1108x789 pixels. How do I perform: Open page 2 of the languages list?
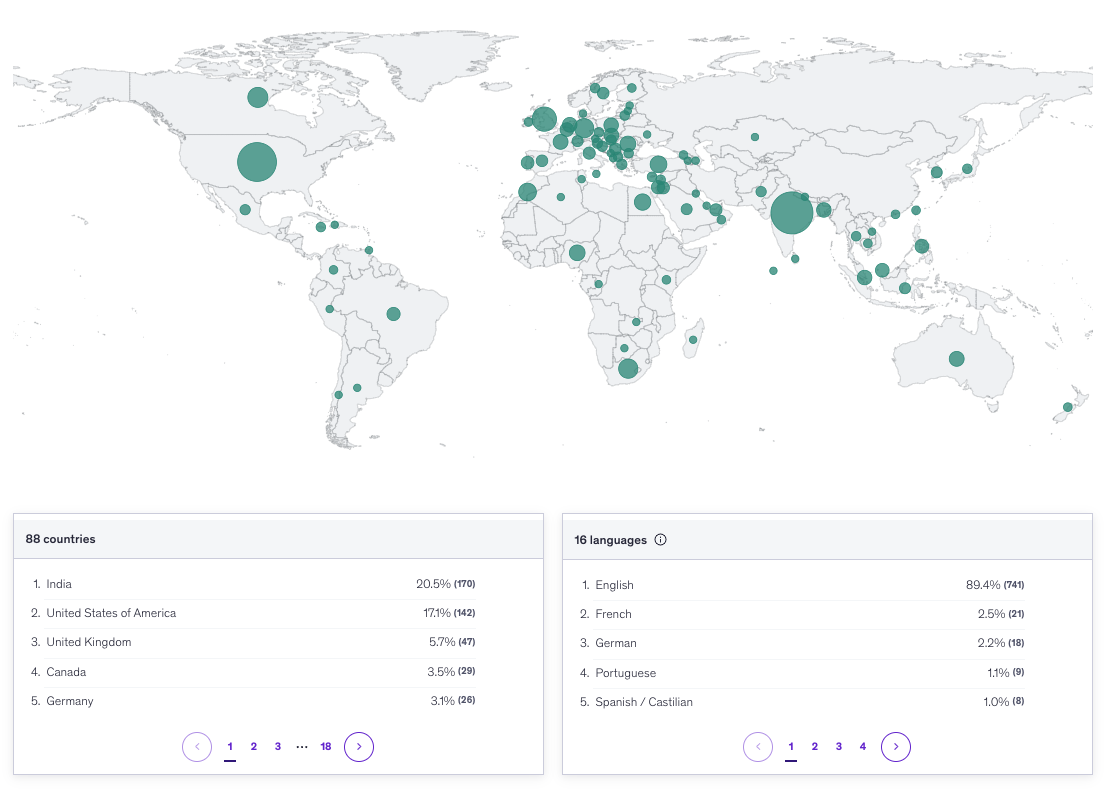coord(815,747)
